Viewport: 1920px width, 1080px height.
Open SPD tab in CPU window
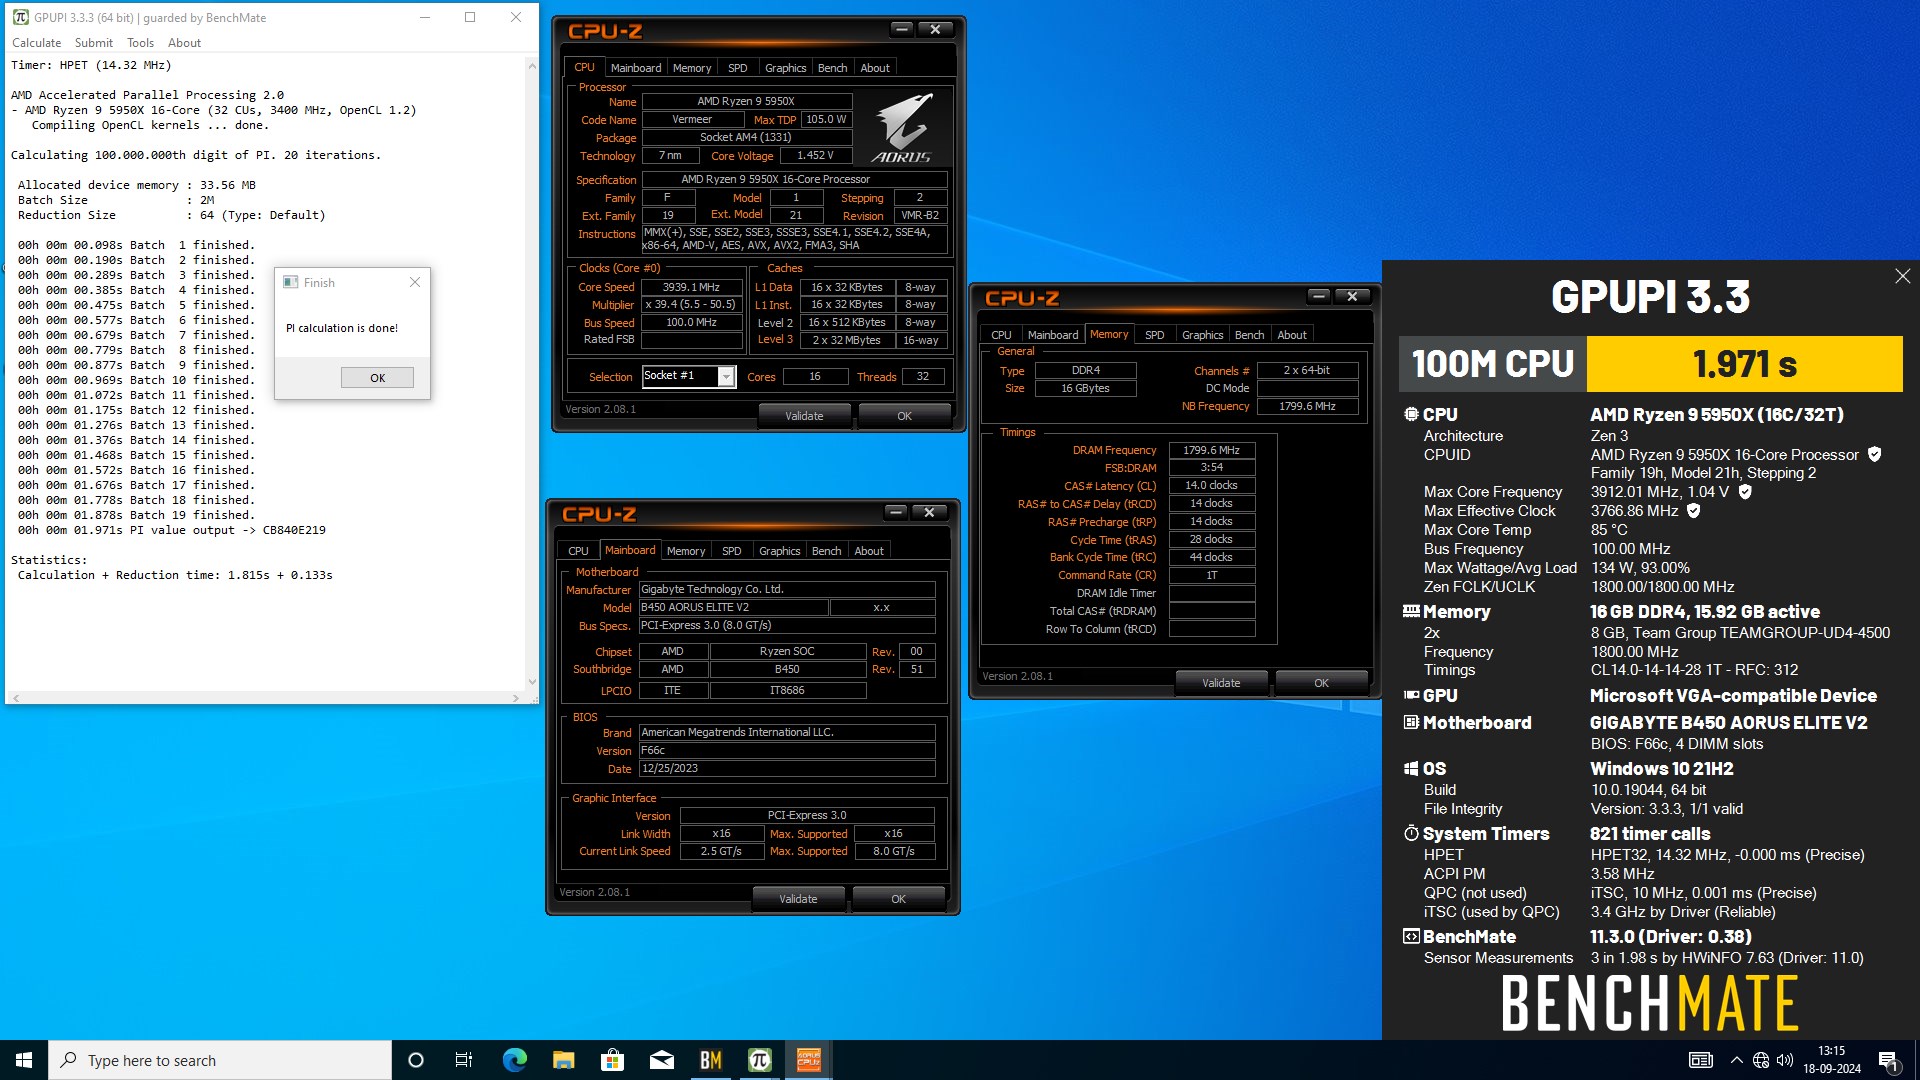(x=737, y=68)
